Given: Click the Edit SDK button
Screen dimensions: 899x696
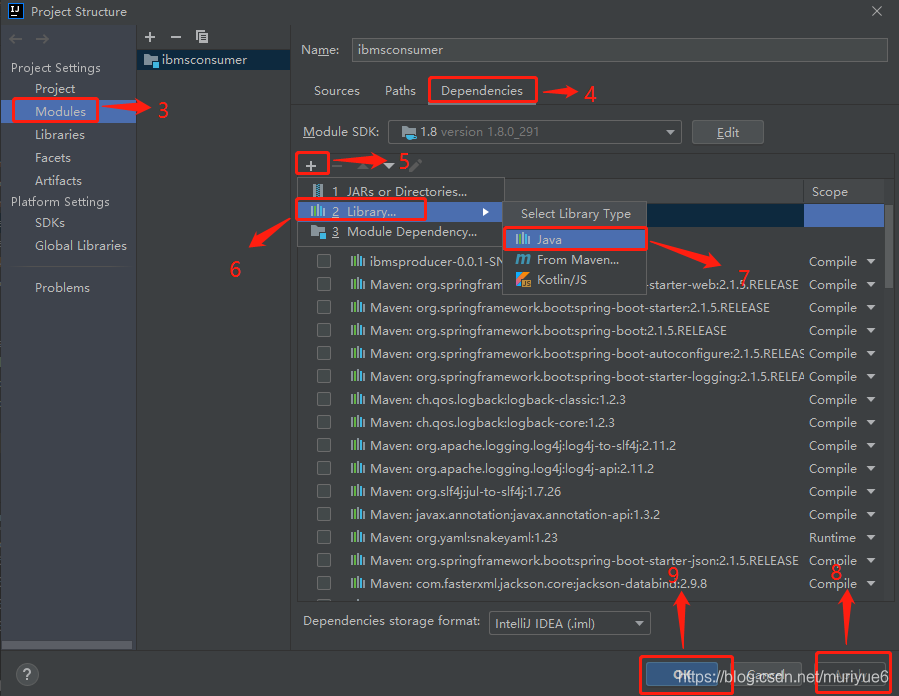Looking at the screenshot, I should point(728,132).
